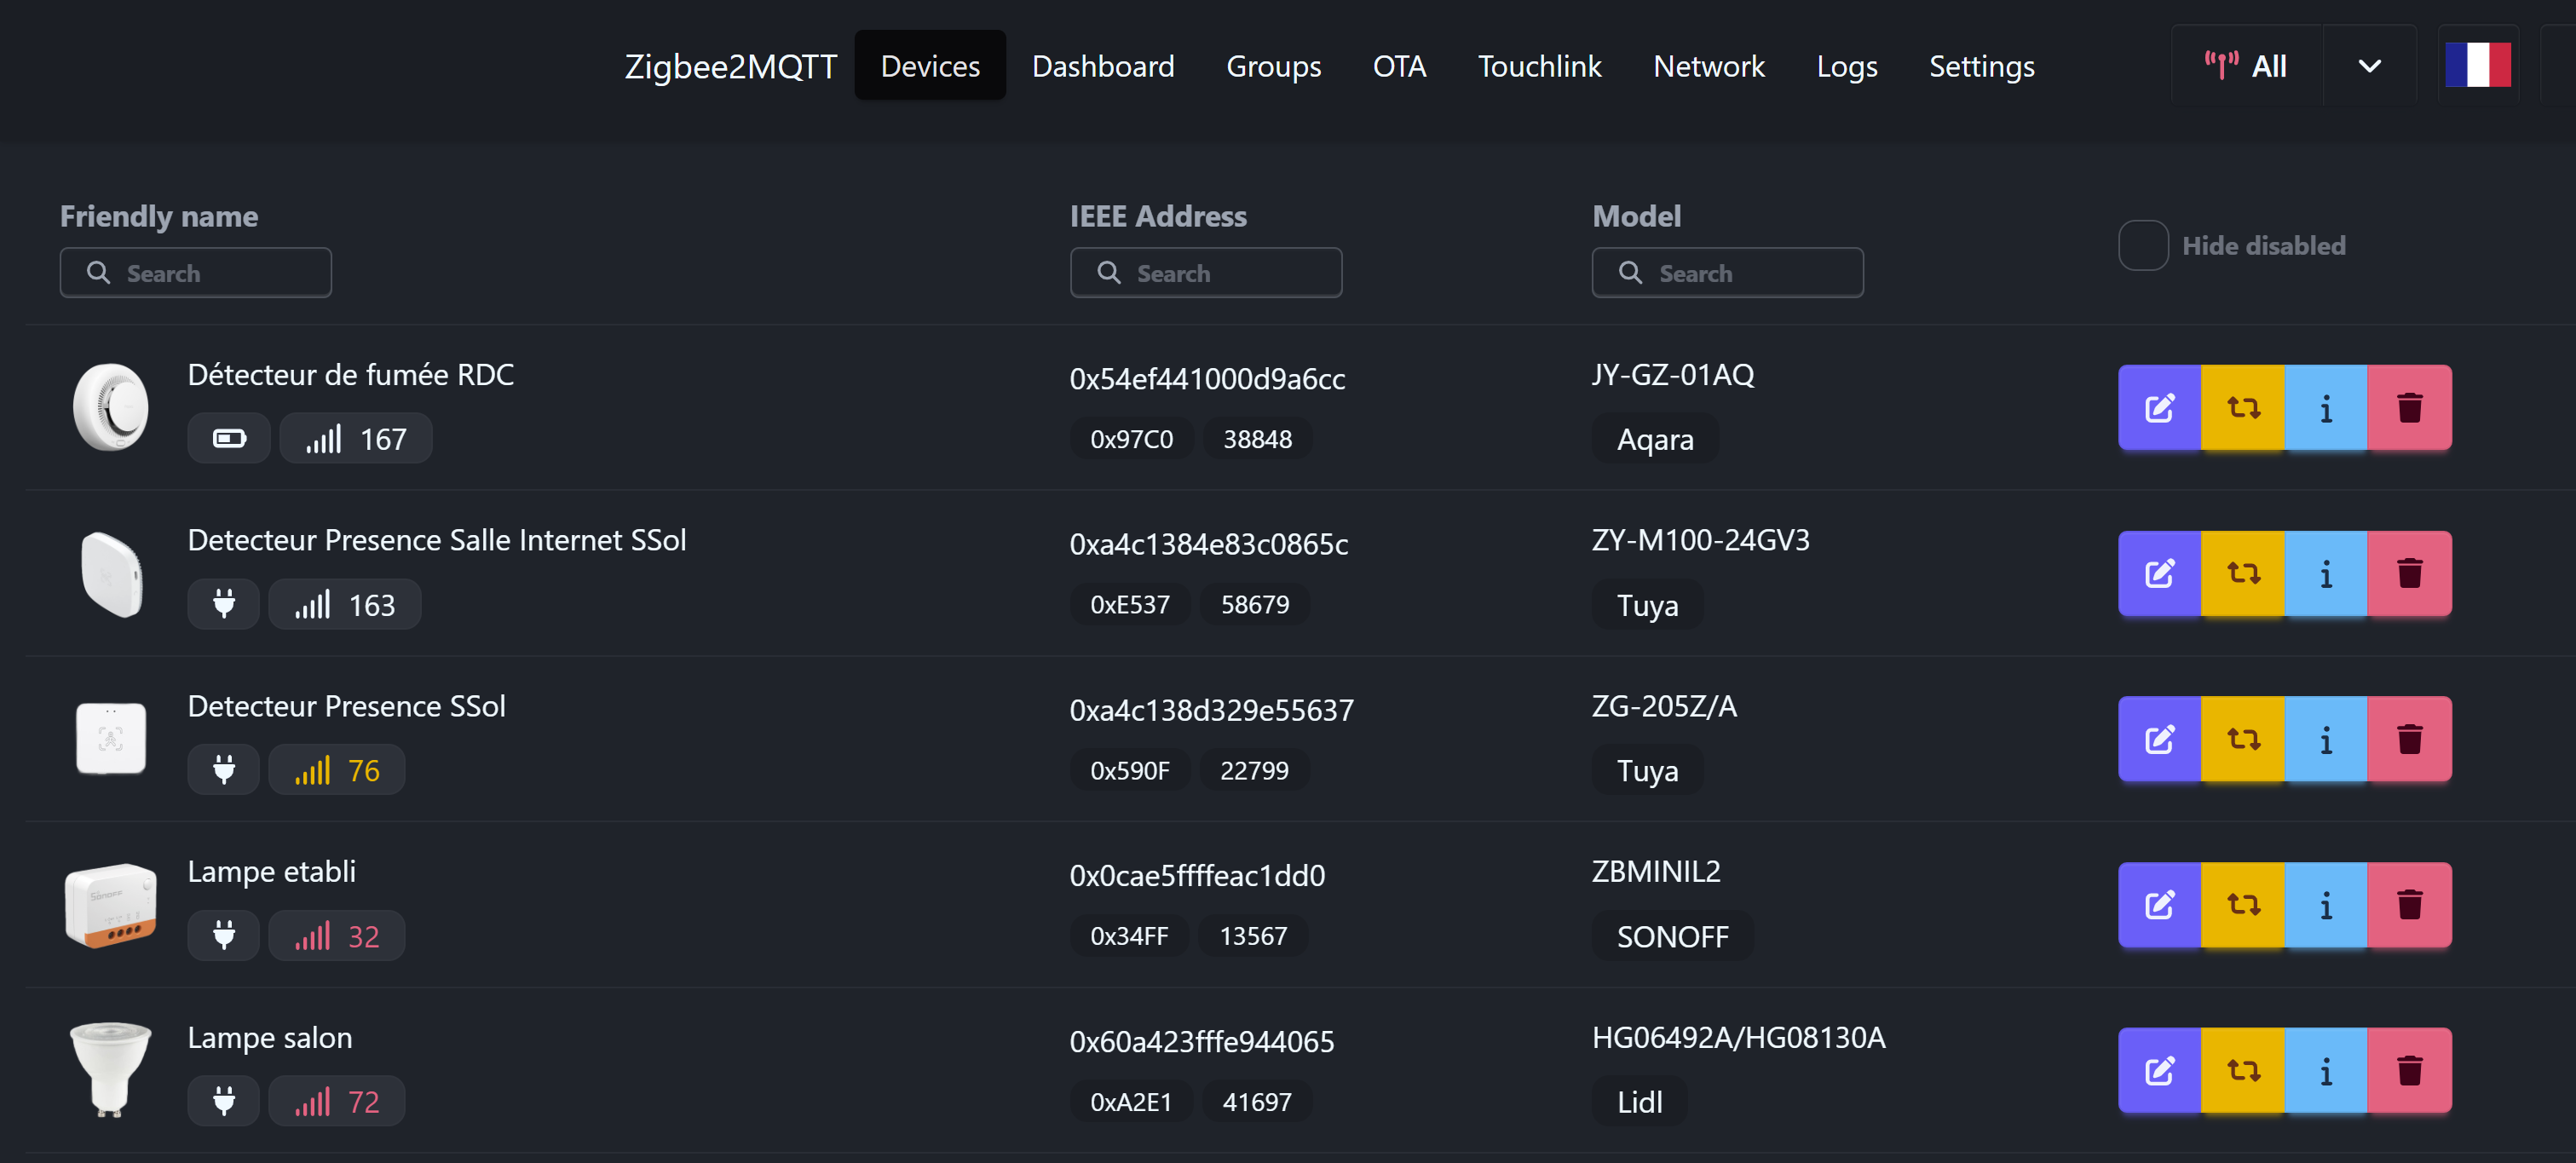Reconfigure Lampe etabli device
This screenshot has width=2576, height=1163.
coord(2242,905)
